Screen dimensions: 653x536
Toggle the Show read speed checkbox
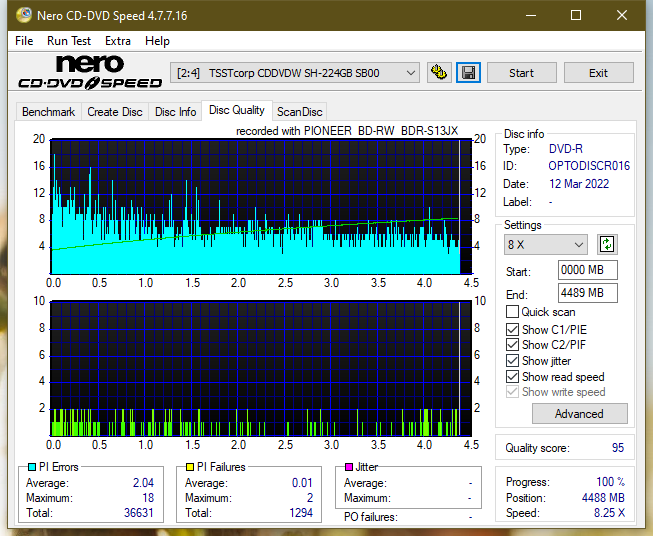tap(512, 376)
